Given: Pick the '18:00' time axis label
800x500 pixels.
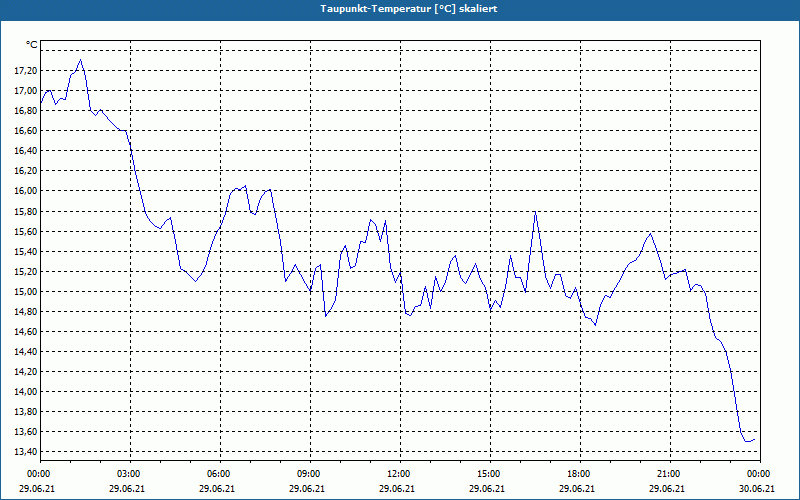Looking at the screenshot, I should pyautogui.click(x=579, y=474).
